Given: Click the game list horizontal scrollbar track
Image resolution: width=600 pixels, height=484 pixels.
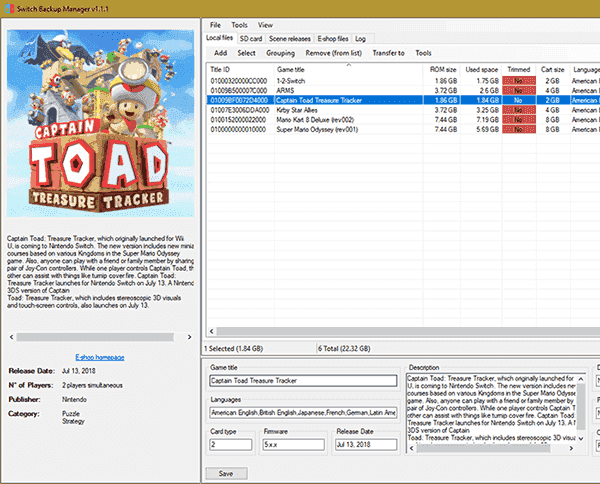Looking at the screenshot, I should pos(408,331).
